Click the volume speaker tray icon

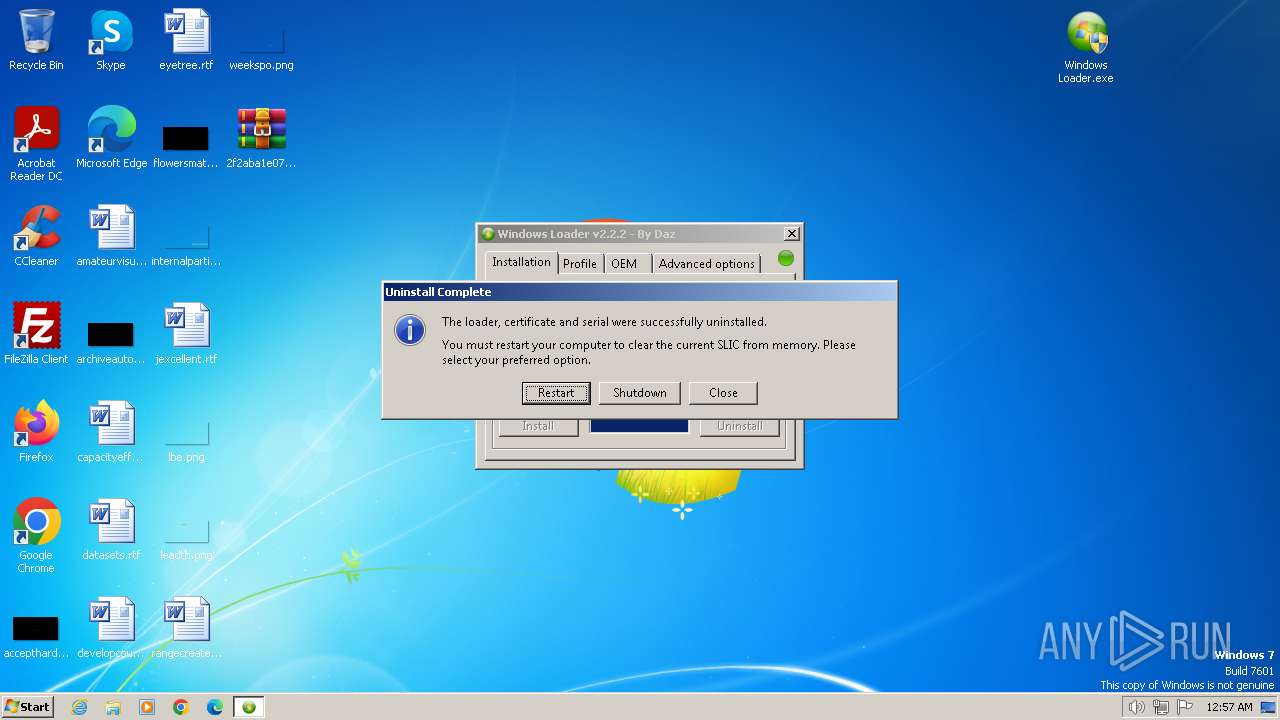[x=1136, y=707]
